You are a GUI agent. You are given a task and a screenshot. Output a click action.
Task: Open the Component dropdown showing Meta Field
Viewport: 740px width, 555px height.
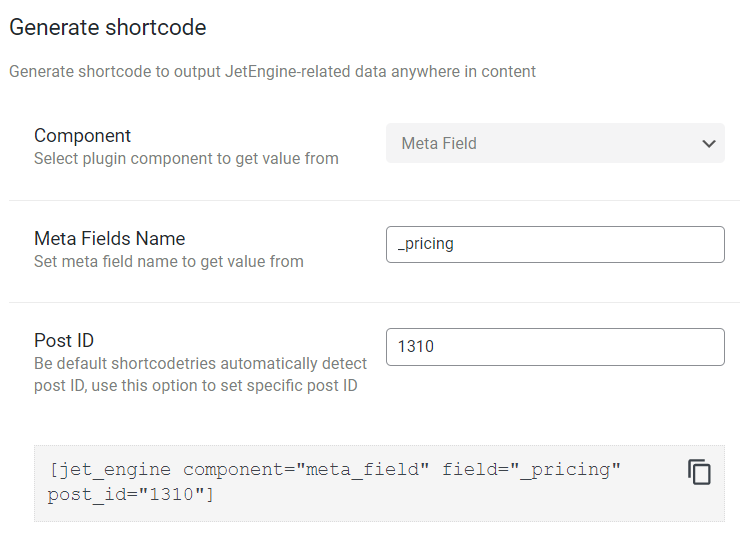point(555,143)
